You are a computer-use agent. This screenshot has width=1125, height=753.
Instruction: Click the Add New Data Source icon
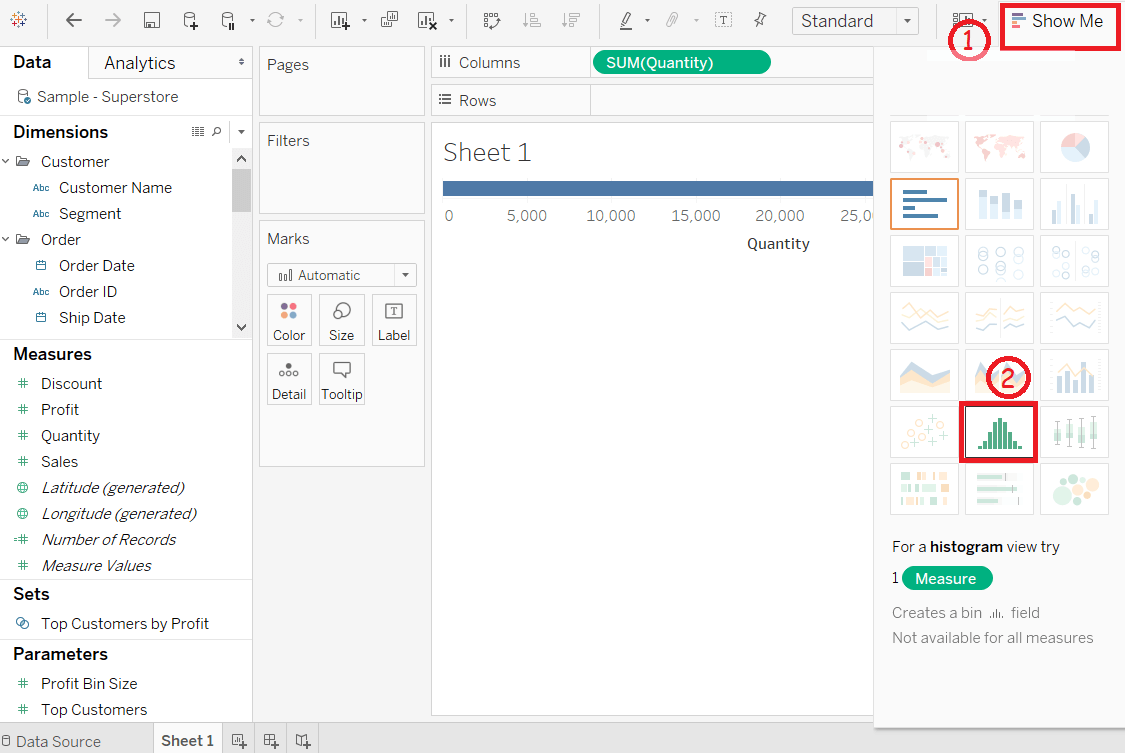[x=190, y=20]
